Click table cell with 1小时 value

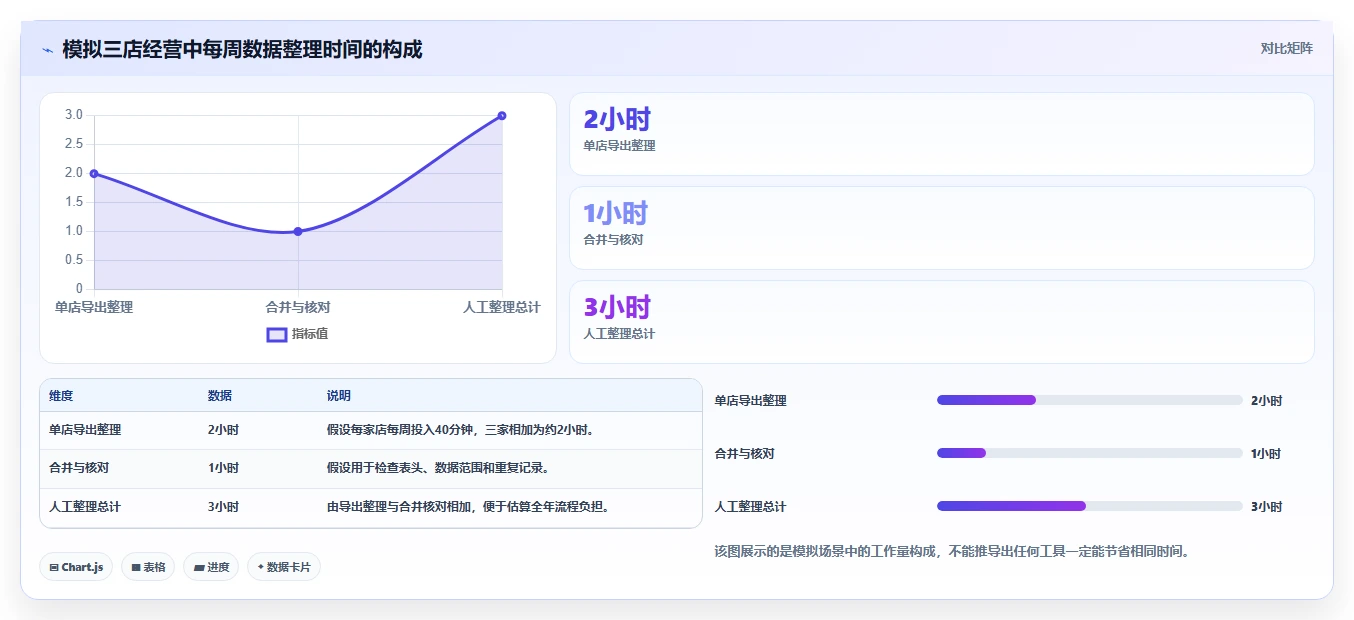tap(223, 468)
